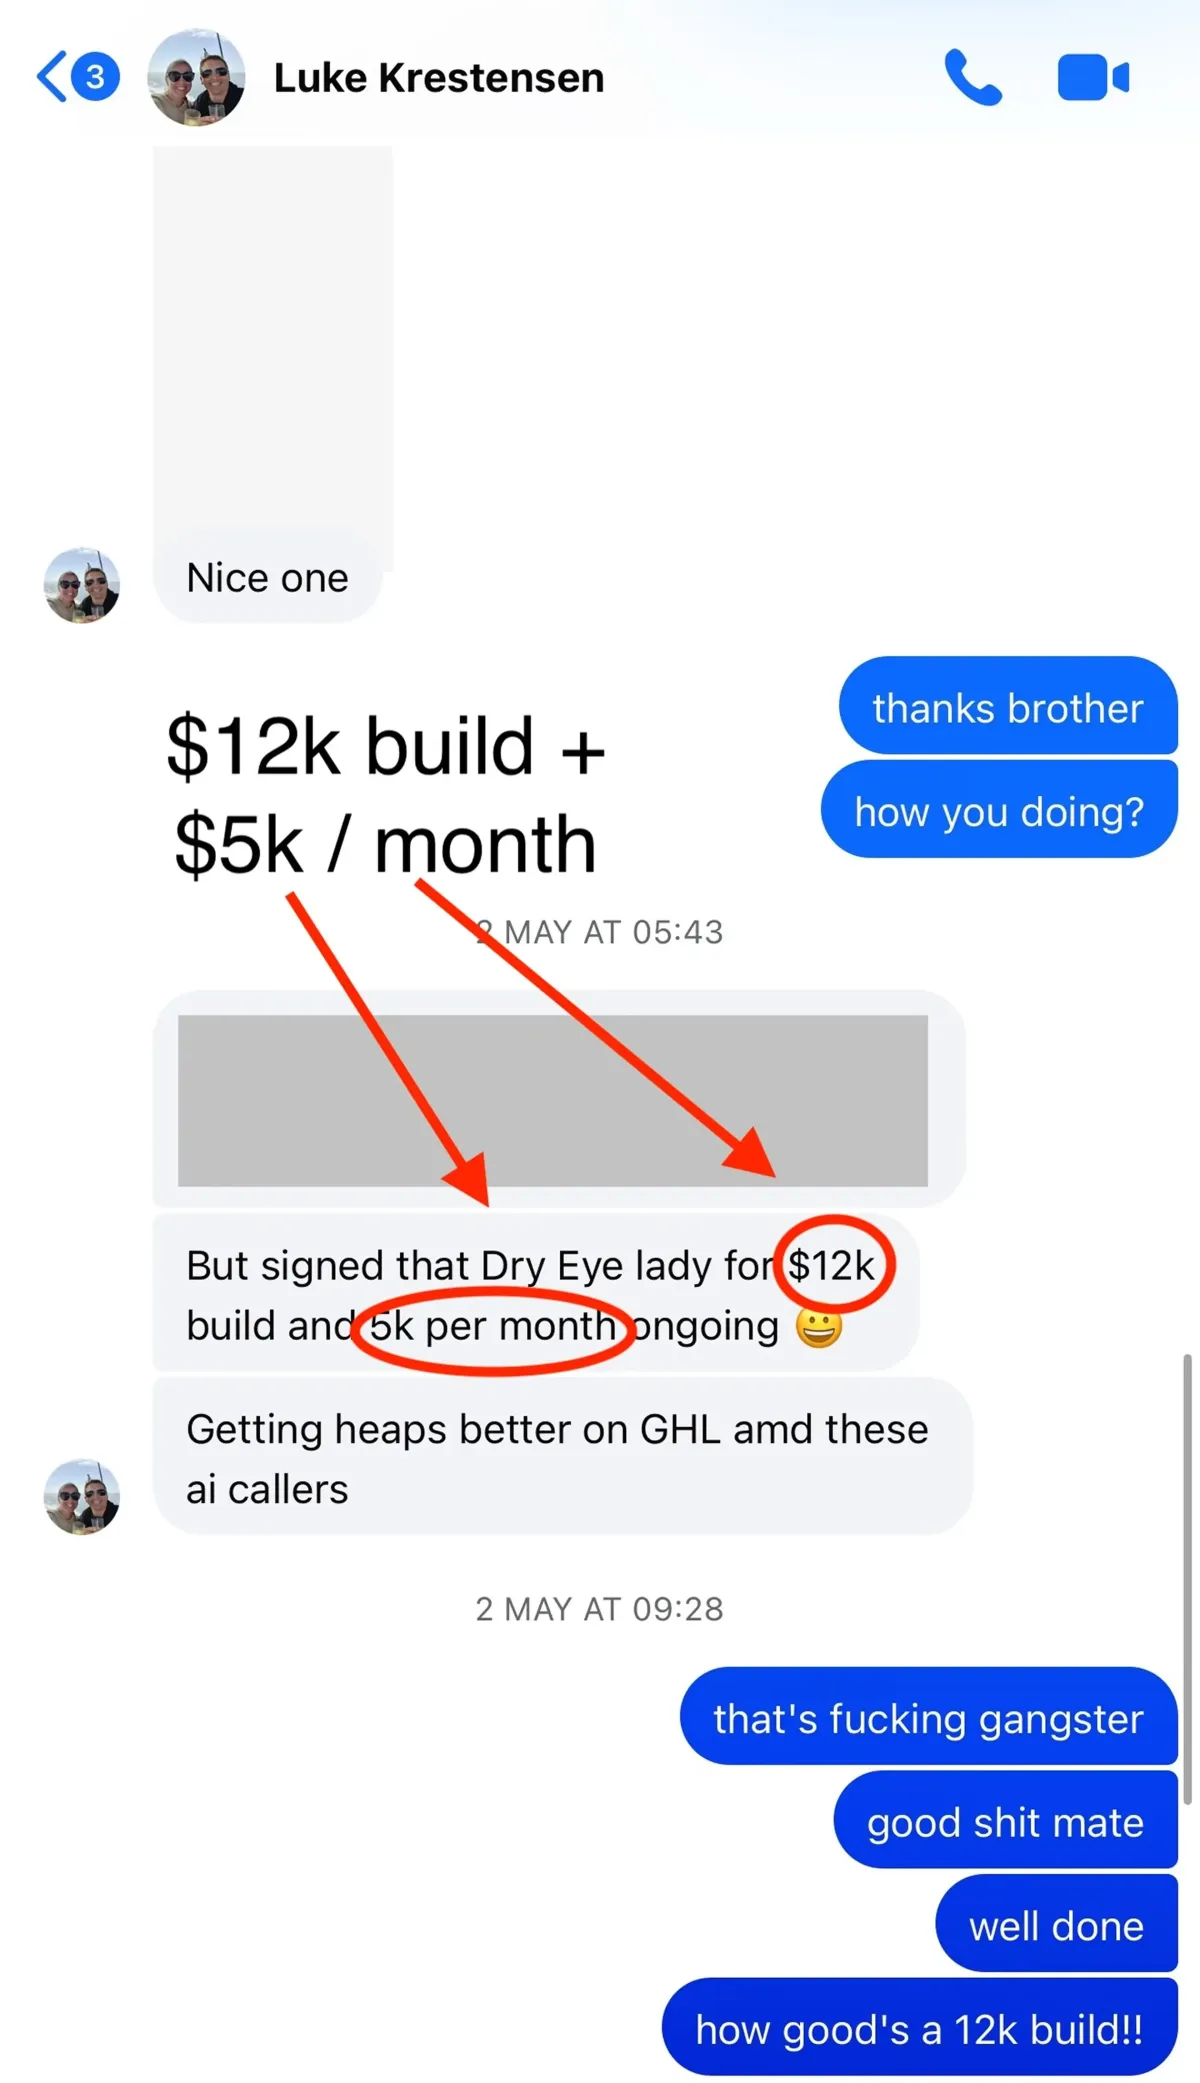Tap avatar beside Nice one message
This screenshot has width=1200, height=2083.
point(82,585)
